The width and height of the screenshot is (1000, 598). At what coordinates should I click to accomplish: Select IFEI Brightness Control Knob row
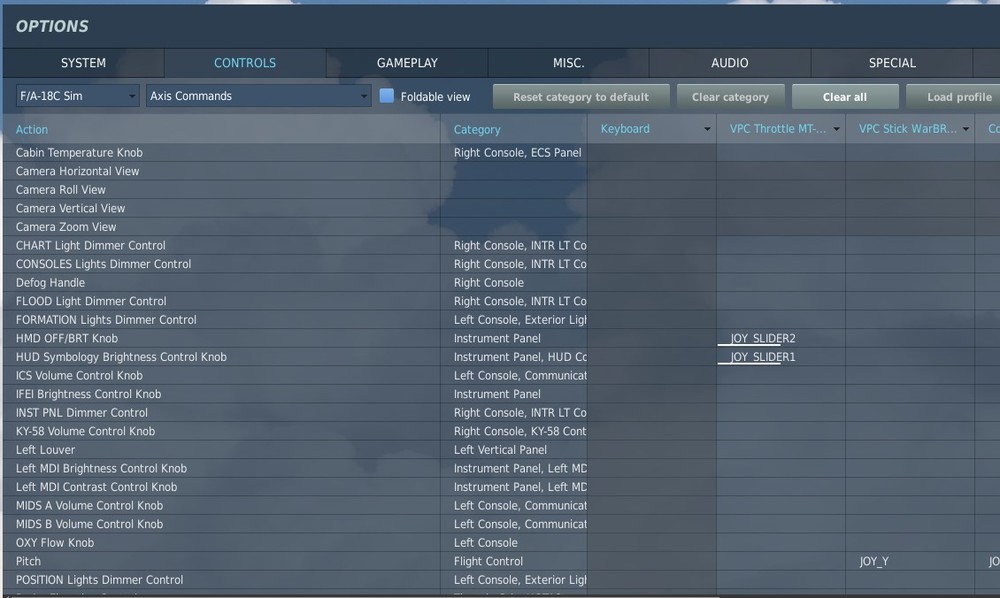221,394
